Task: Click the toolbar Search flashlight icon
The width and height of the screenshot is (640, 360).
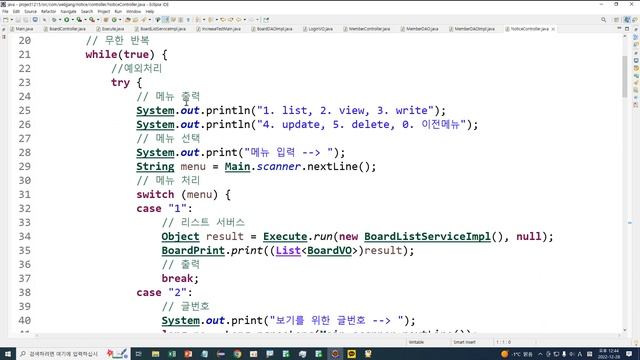Action: (144, 20)
